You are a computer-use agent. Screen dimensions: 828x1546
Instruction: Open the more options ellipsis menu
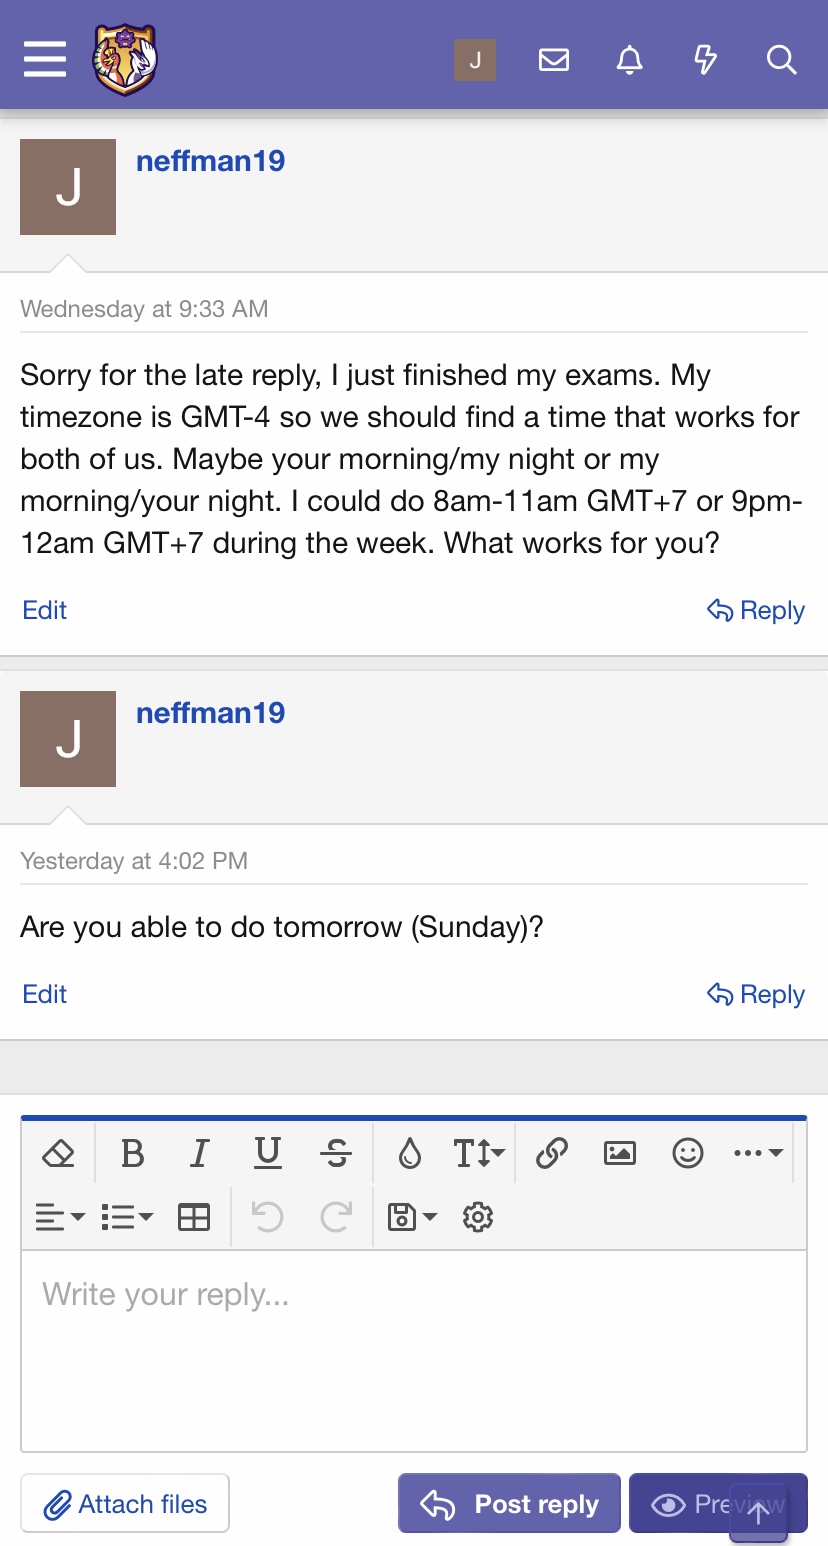[757, 1154]
